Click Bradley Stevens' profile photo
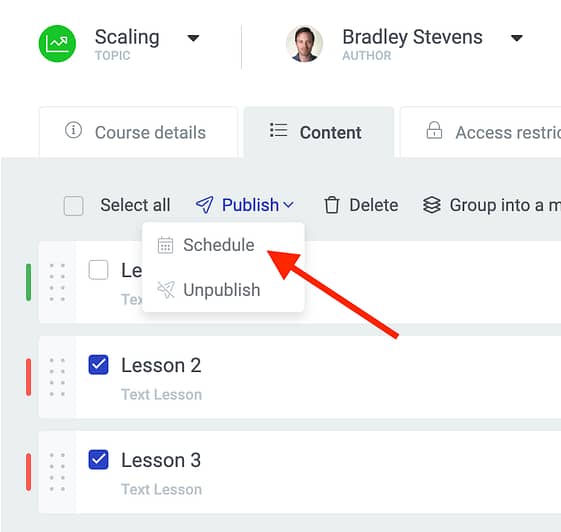 [x=304, y=44]
